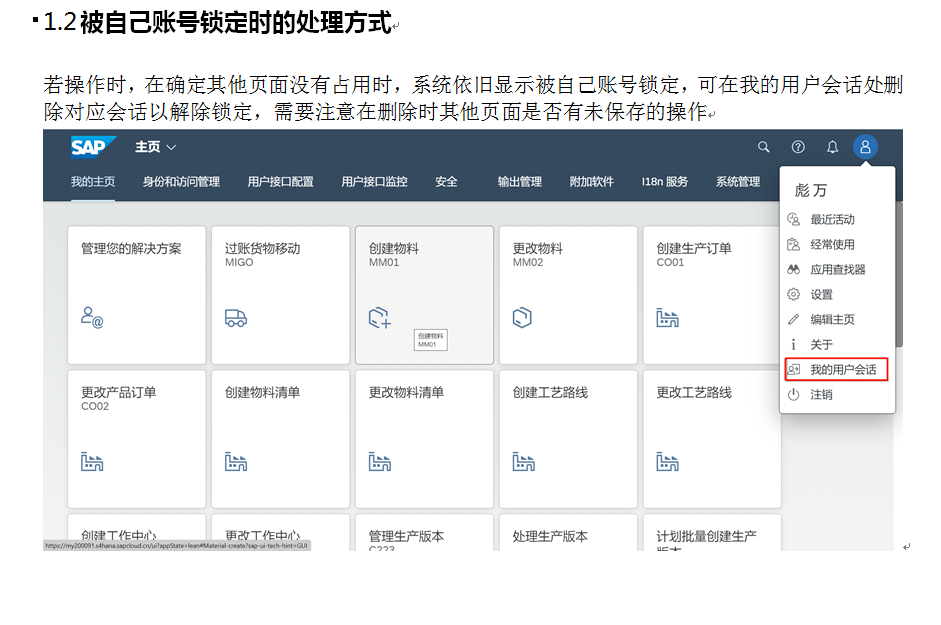Switch to 身份和访问管理 tab

tap(181, 182)
